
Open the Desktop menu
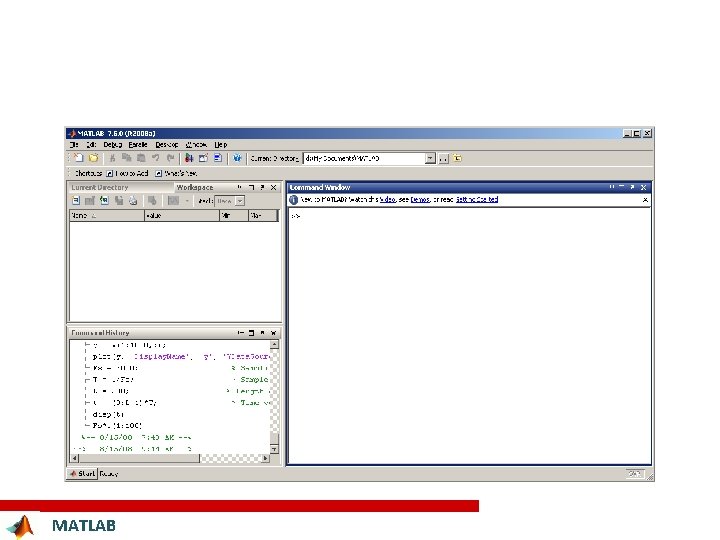click(x=167, y=145)
